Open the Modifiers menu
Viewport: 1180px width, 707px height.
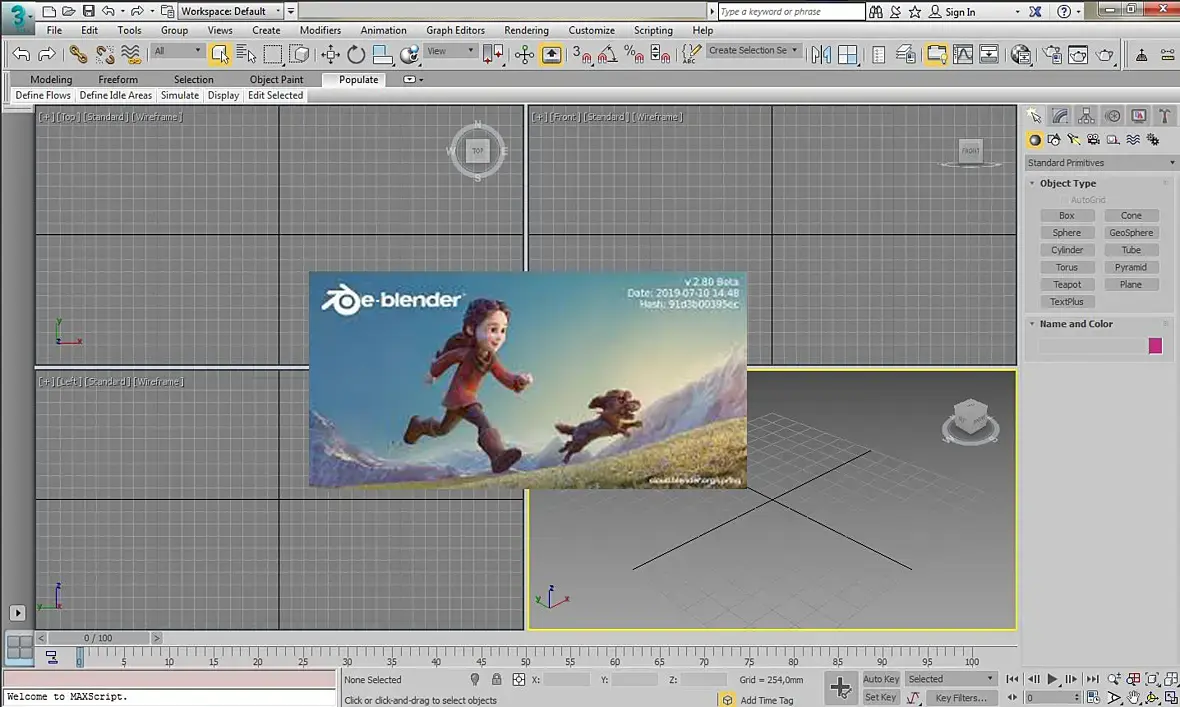pyautogui.click(x=320, y=30)
